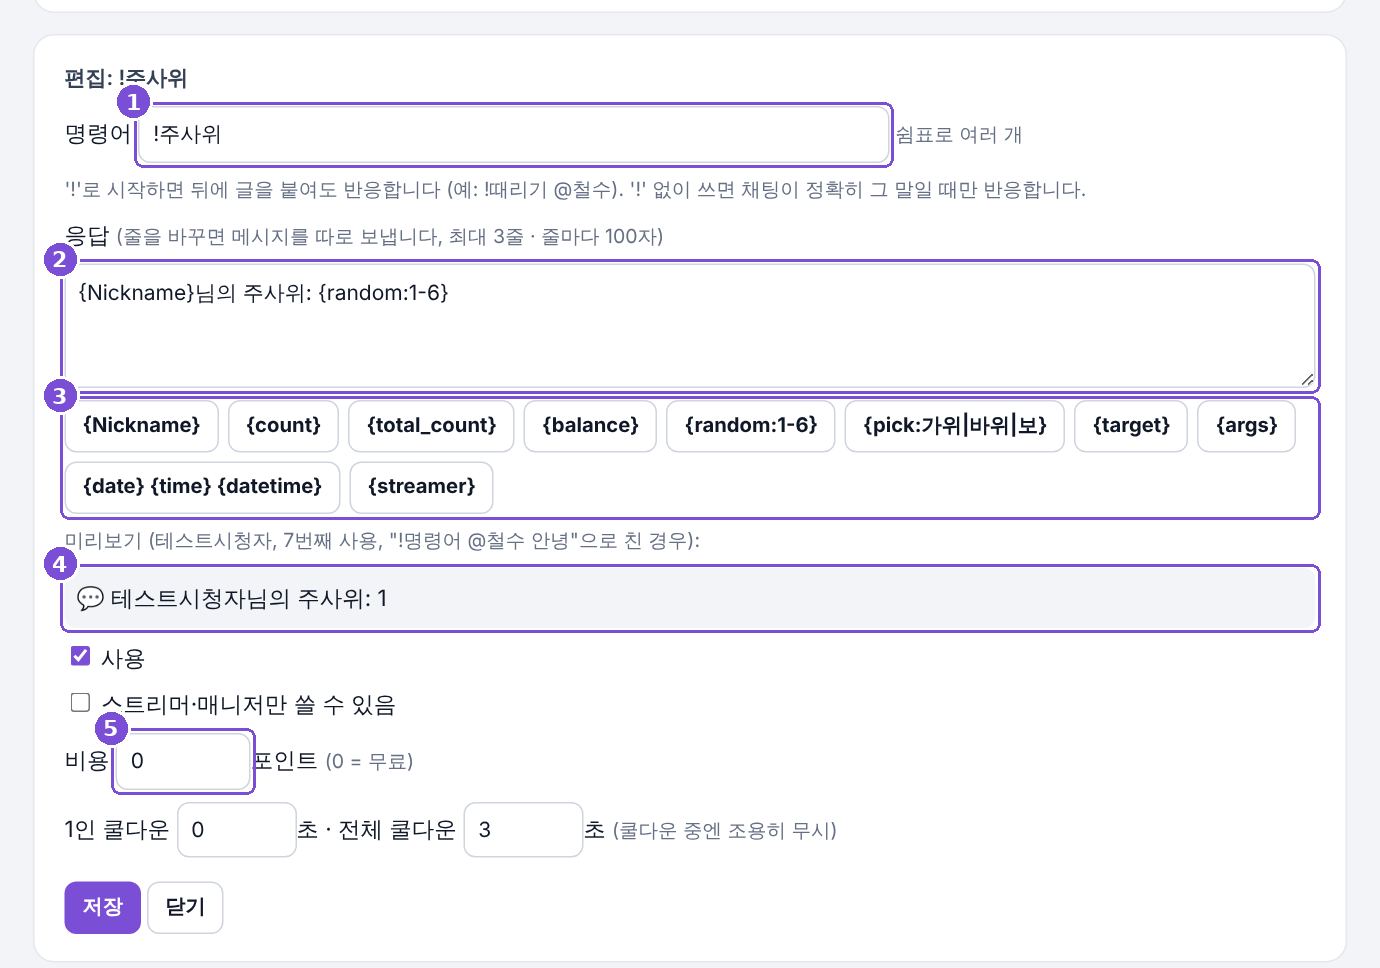
Task: Click the speech bubble icon in the preview
Action: click(90, 599)
